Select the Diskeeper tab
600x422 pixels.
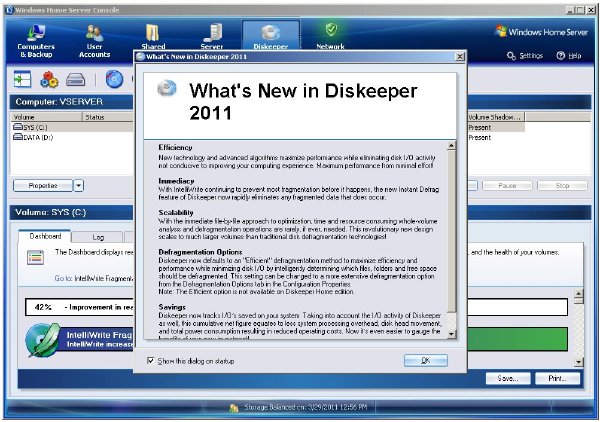(271, 36)
